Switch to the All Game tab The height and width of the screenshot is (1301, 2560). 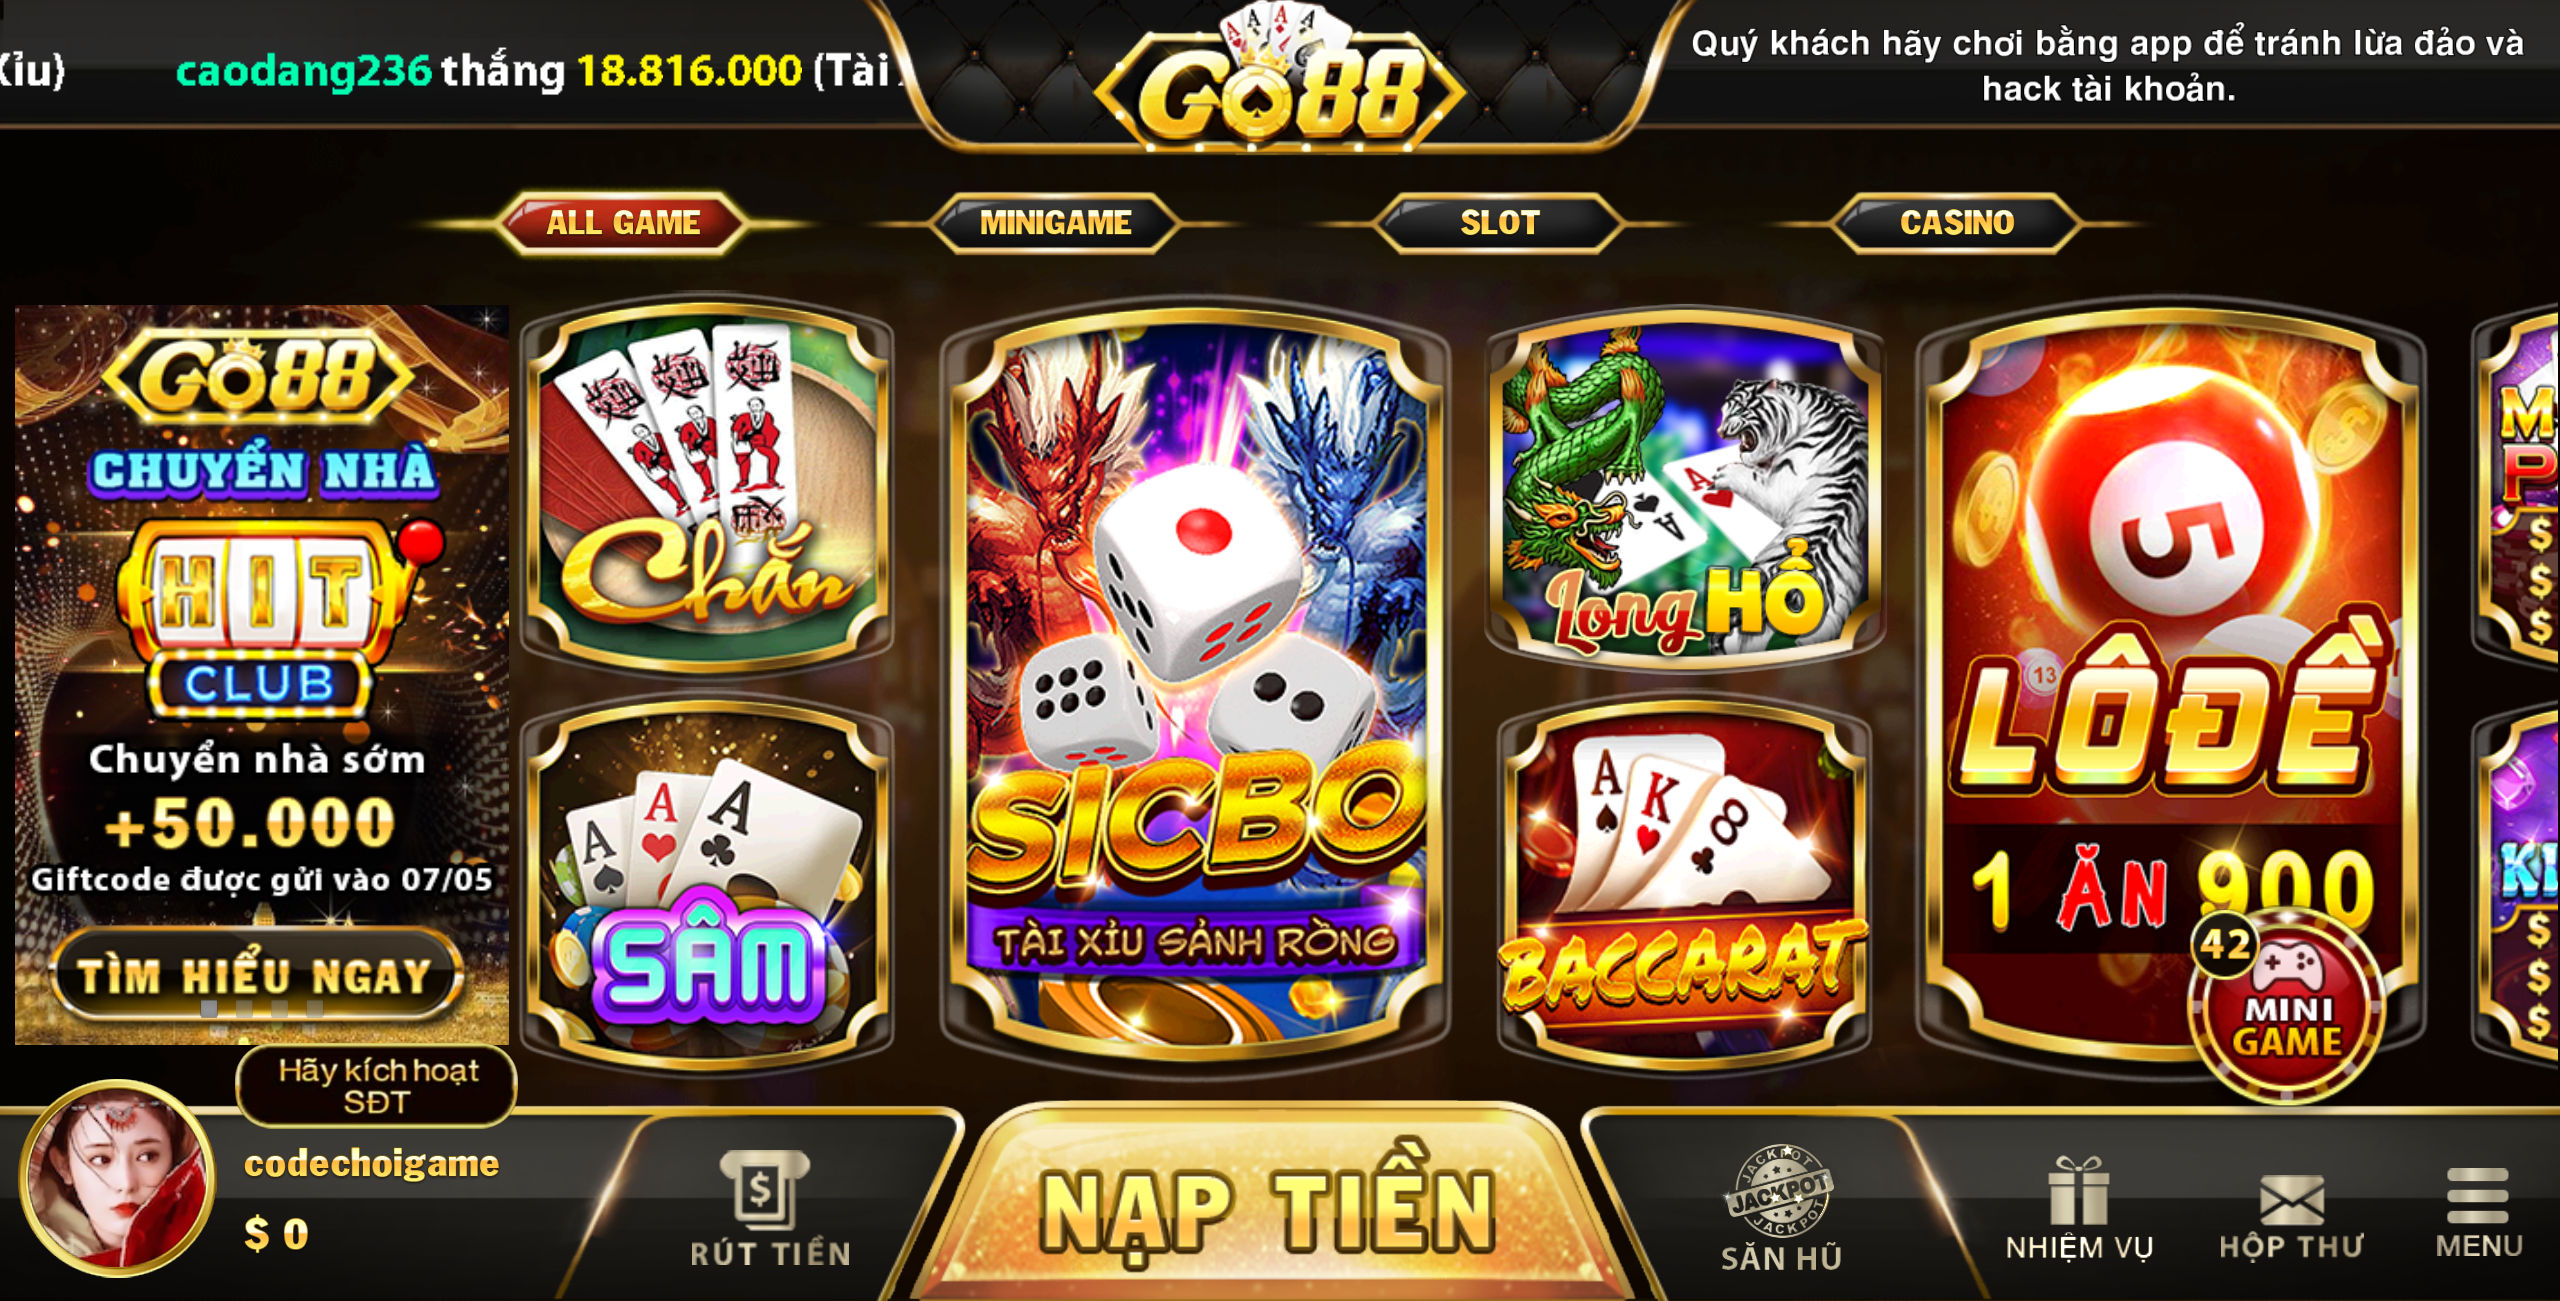[x=622, y=222]
